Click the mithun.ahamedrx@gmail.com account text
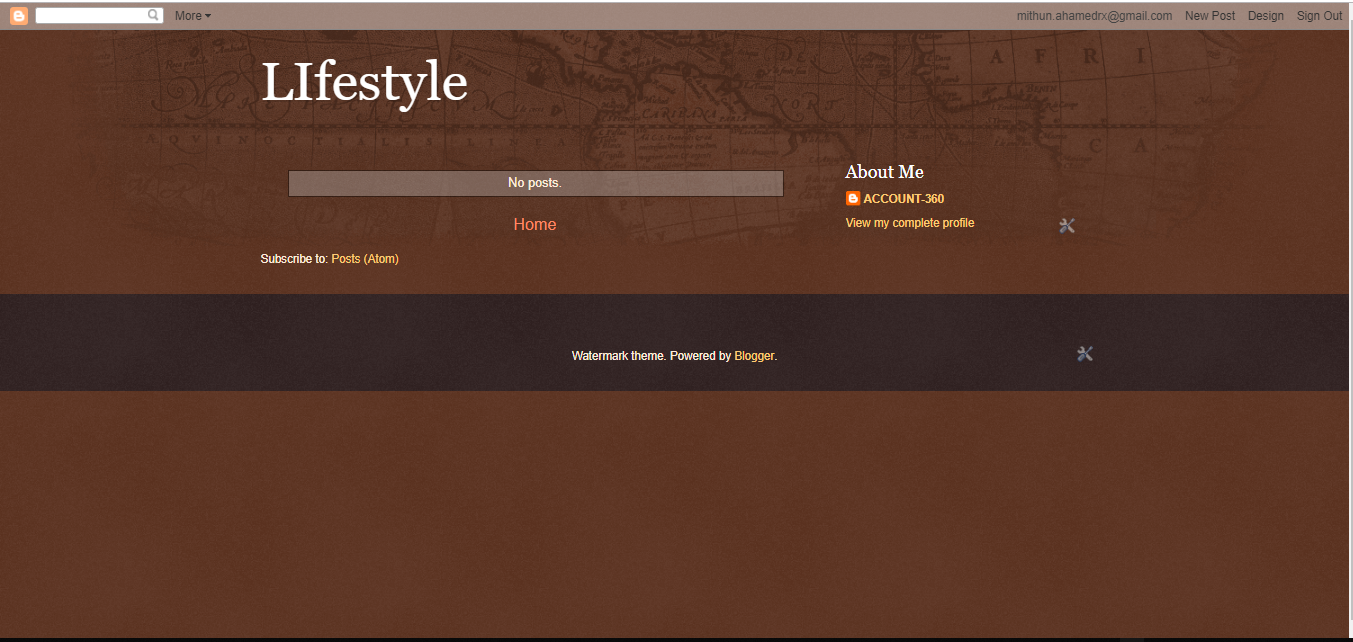Viewport: 1353px width, 642px height. 1094,15
